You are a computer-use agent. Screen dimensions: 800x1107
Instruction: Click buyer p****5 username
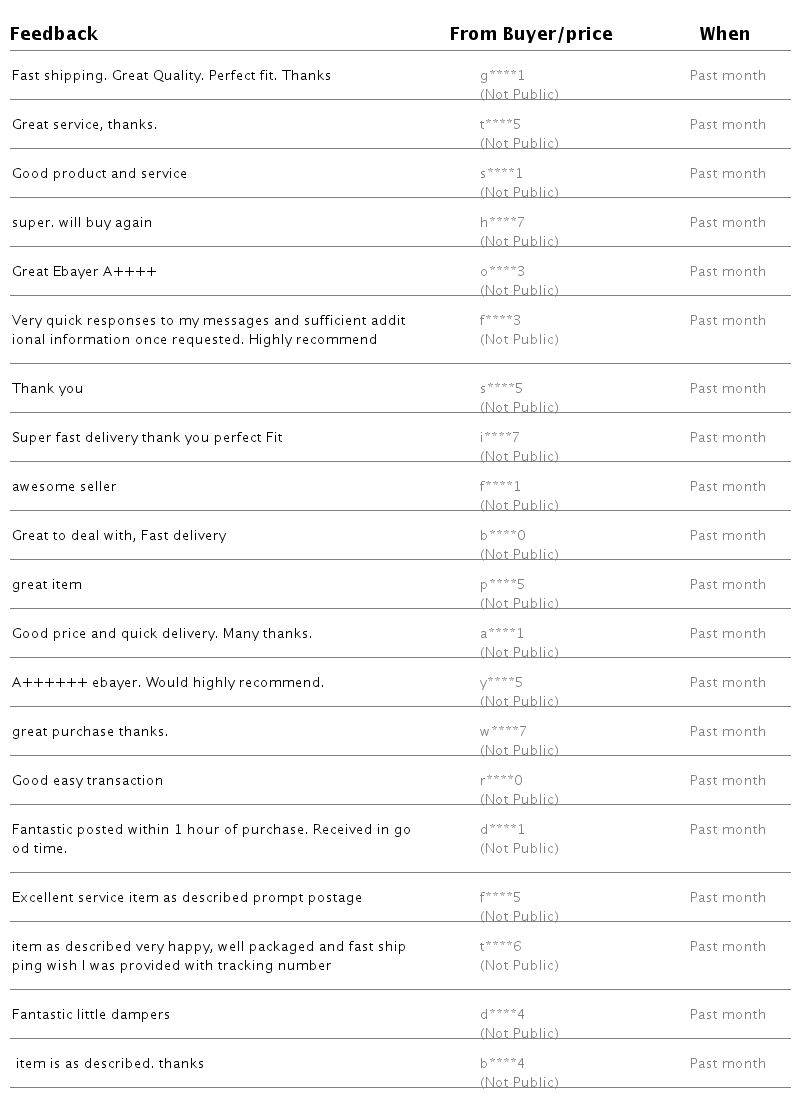502,585
